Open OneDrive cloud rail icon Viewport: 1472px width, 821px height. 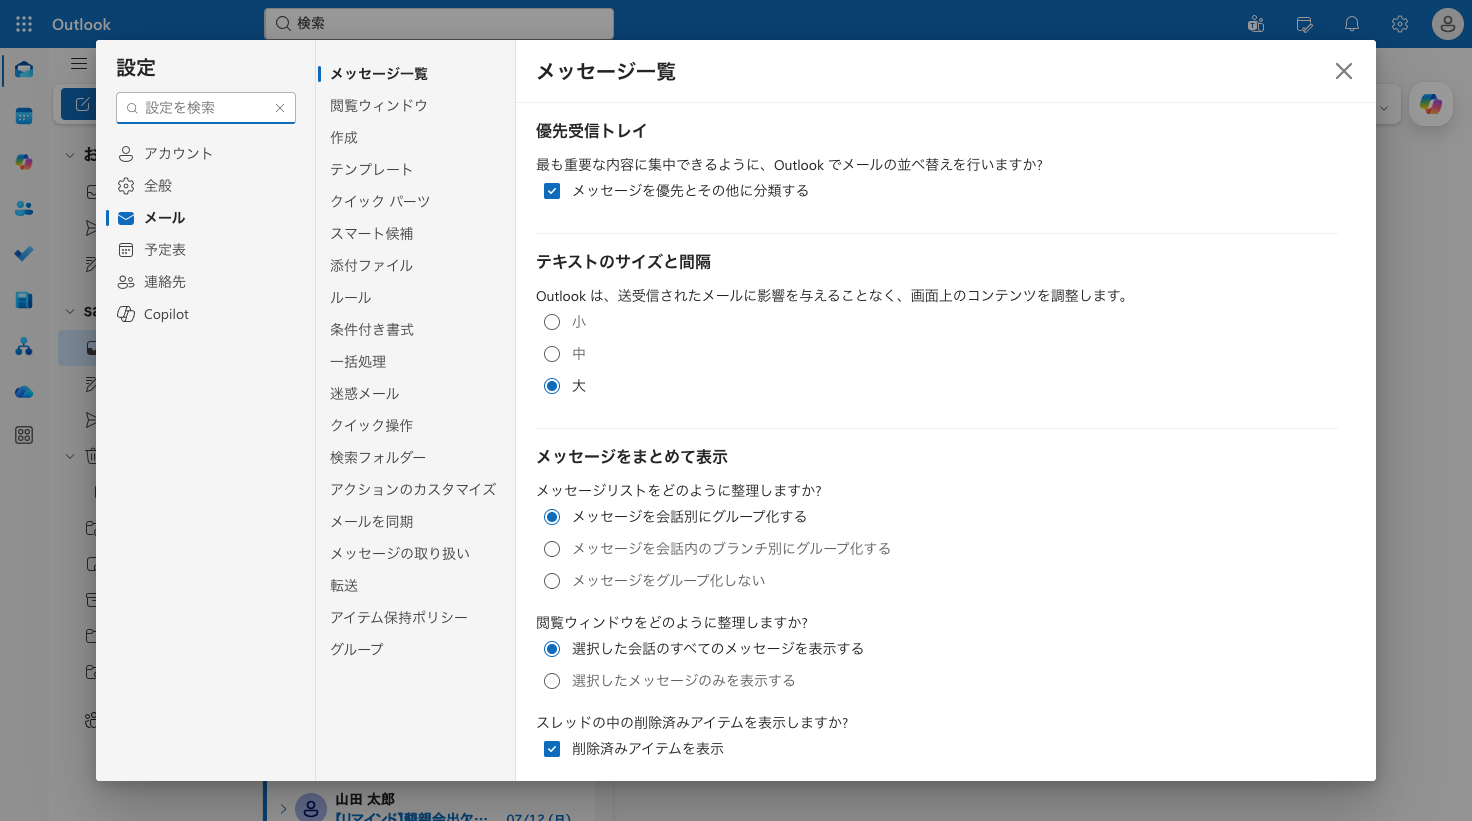(24, 392)
